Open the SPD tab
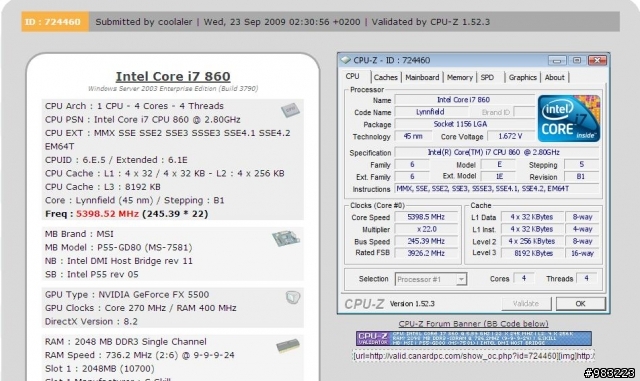The width and height of the screenshot is (640, 381). 487,77
